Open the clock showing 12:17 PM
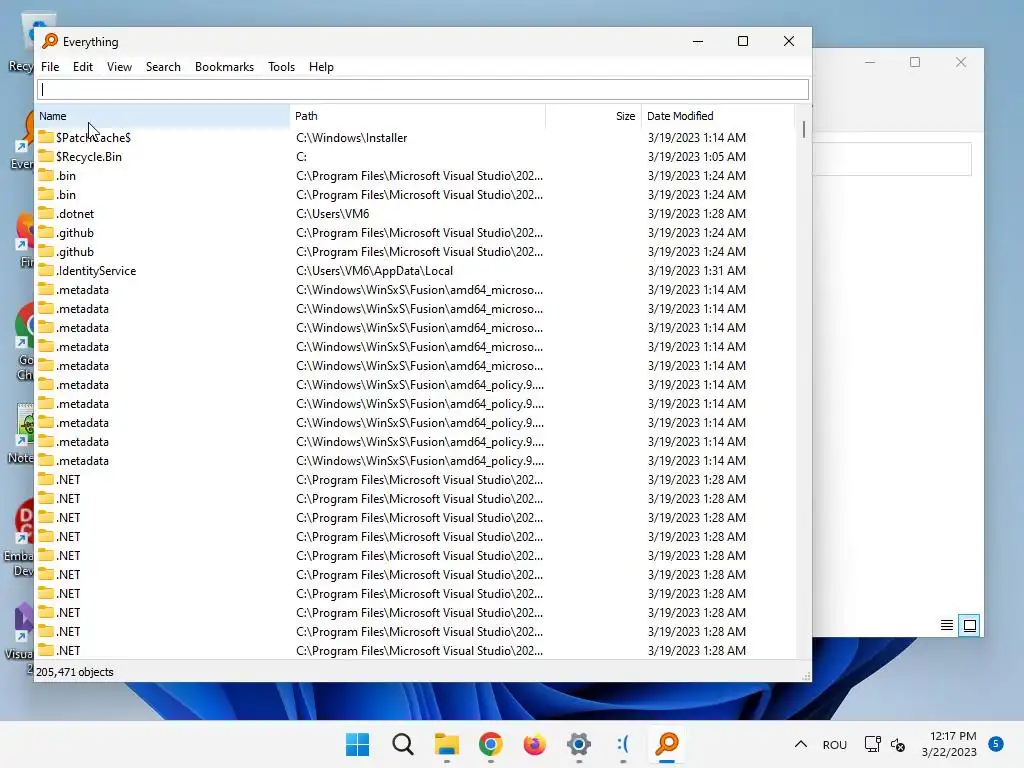The width and height of the screenshot is (1024, 768). point(949,744)
